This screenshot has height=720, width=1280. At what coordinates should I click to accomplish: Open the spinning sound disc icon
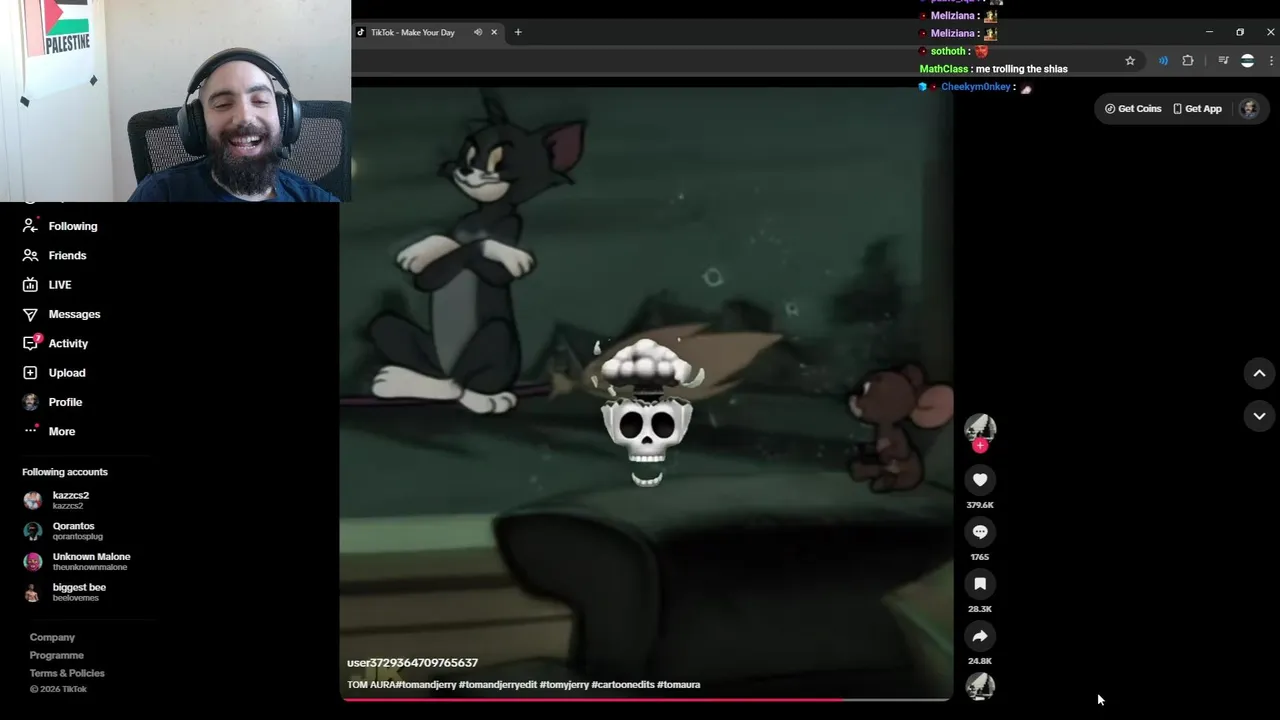point(980,686)
